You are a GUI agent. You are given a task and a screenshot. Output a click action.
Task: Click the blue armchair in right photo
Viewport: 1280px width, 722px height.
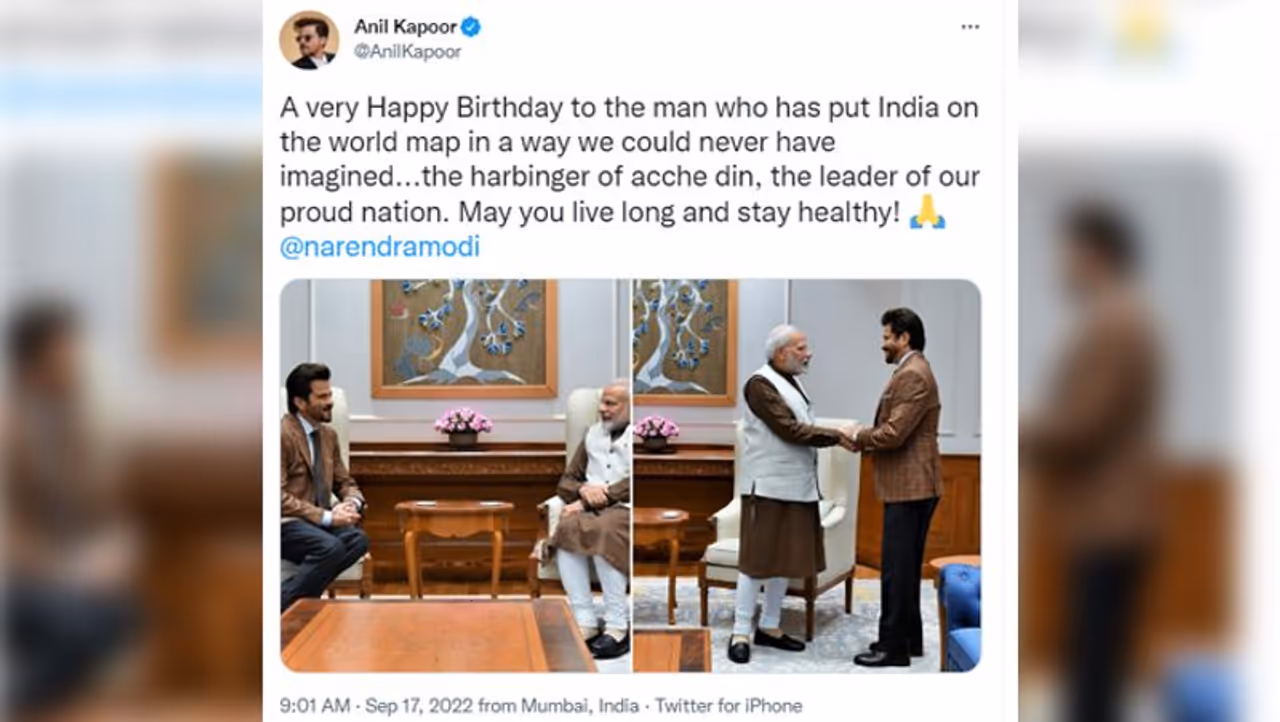tap(959, 616)
